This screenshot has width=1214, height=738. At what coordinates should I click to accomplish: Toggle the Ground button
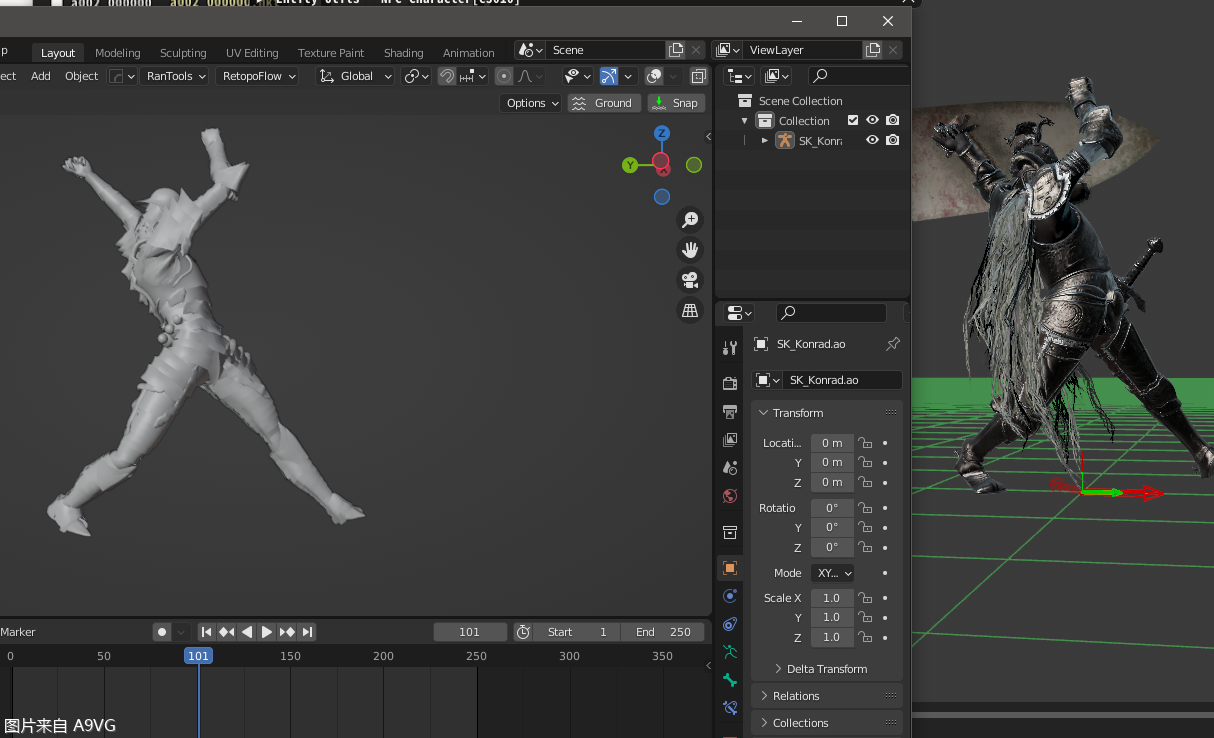click(x=604, y=103)
